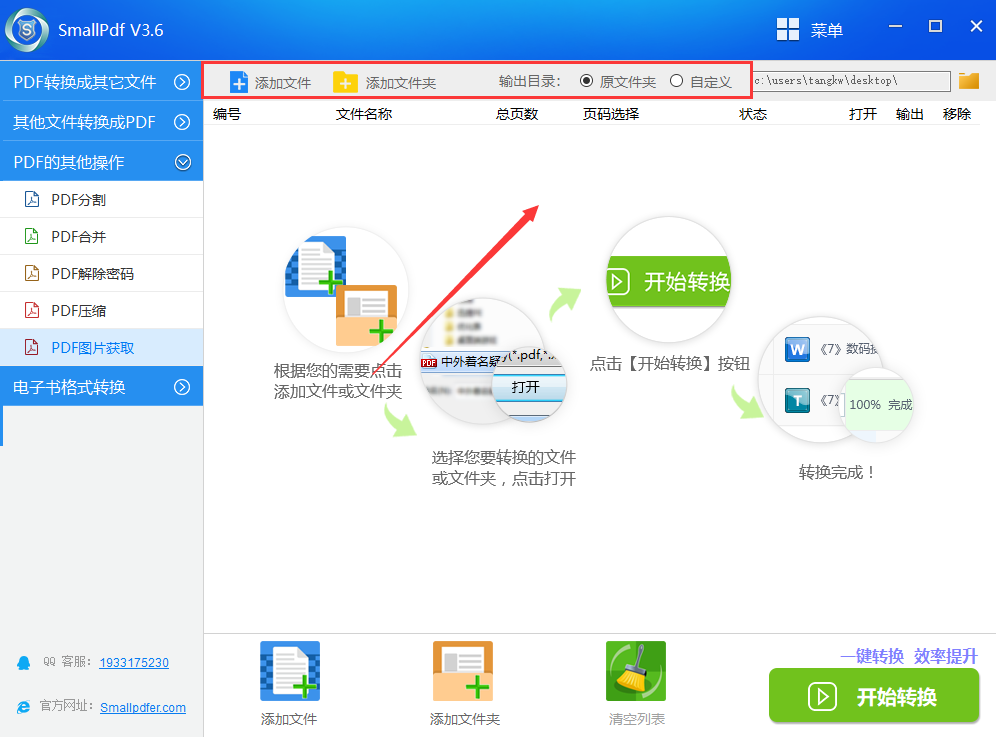The image size is (996, 737).
Task: Click the 转换完成！ guide caption
Action: click(x=838, y=472)
